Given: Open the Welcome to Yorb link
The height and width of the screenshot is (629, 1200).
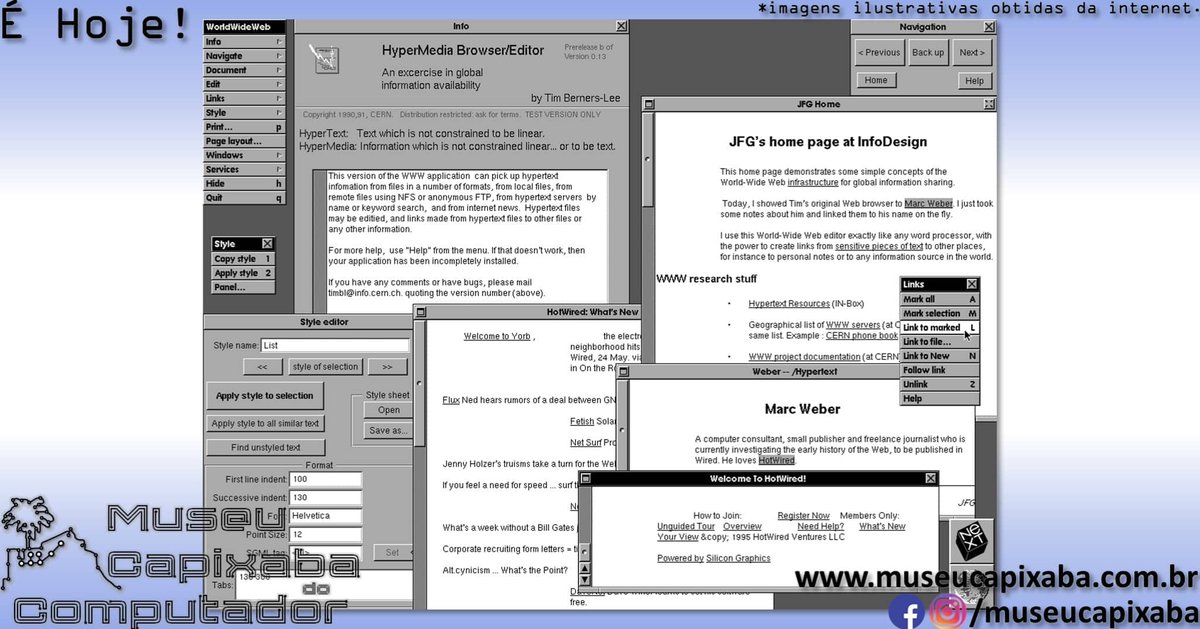Looking at the screenshot, I should coord(497,336).
